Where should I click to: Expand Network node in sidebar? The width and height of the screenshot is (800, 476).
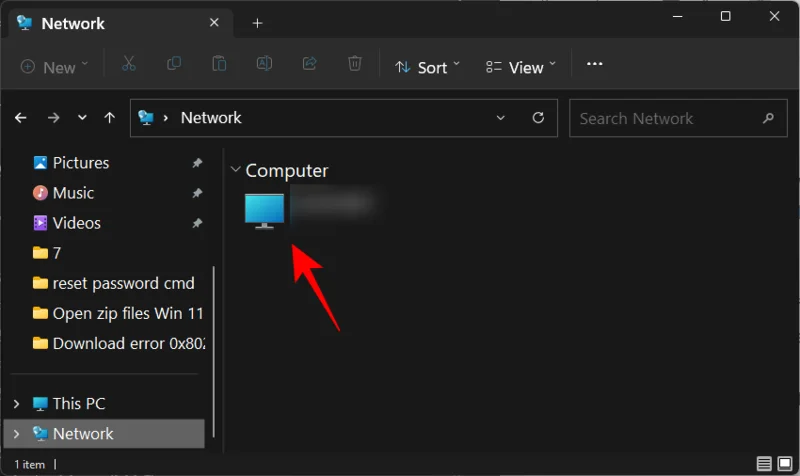click(x=16, y=434)
